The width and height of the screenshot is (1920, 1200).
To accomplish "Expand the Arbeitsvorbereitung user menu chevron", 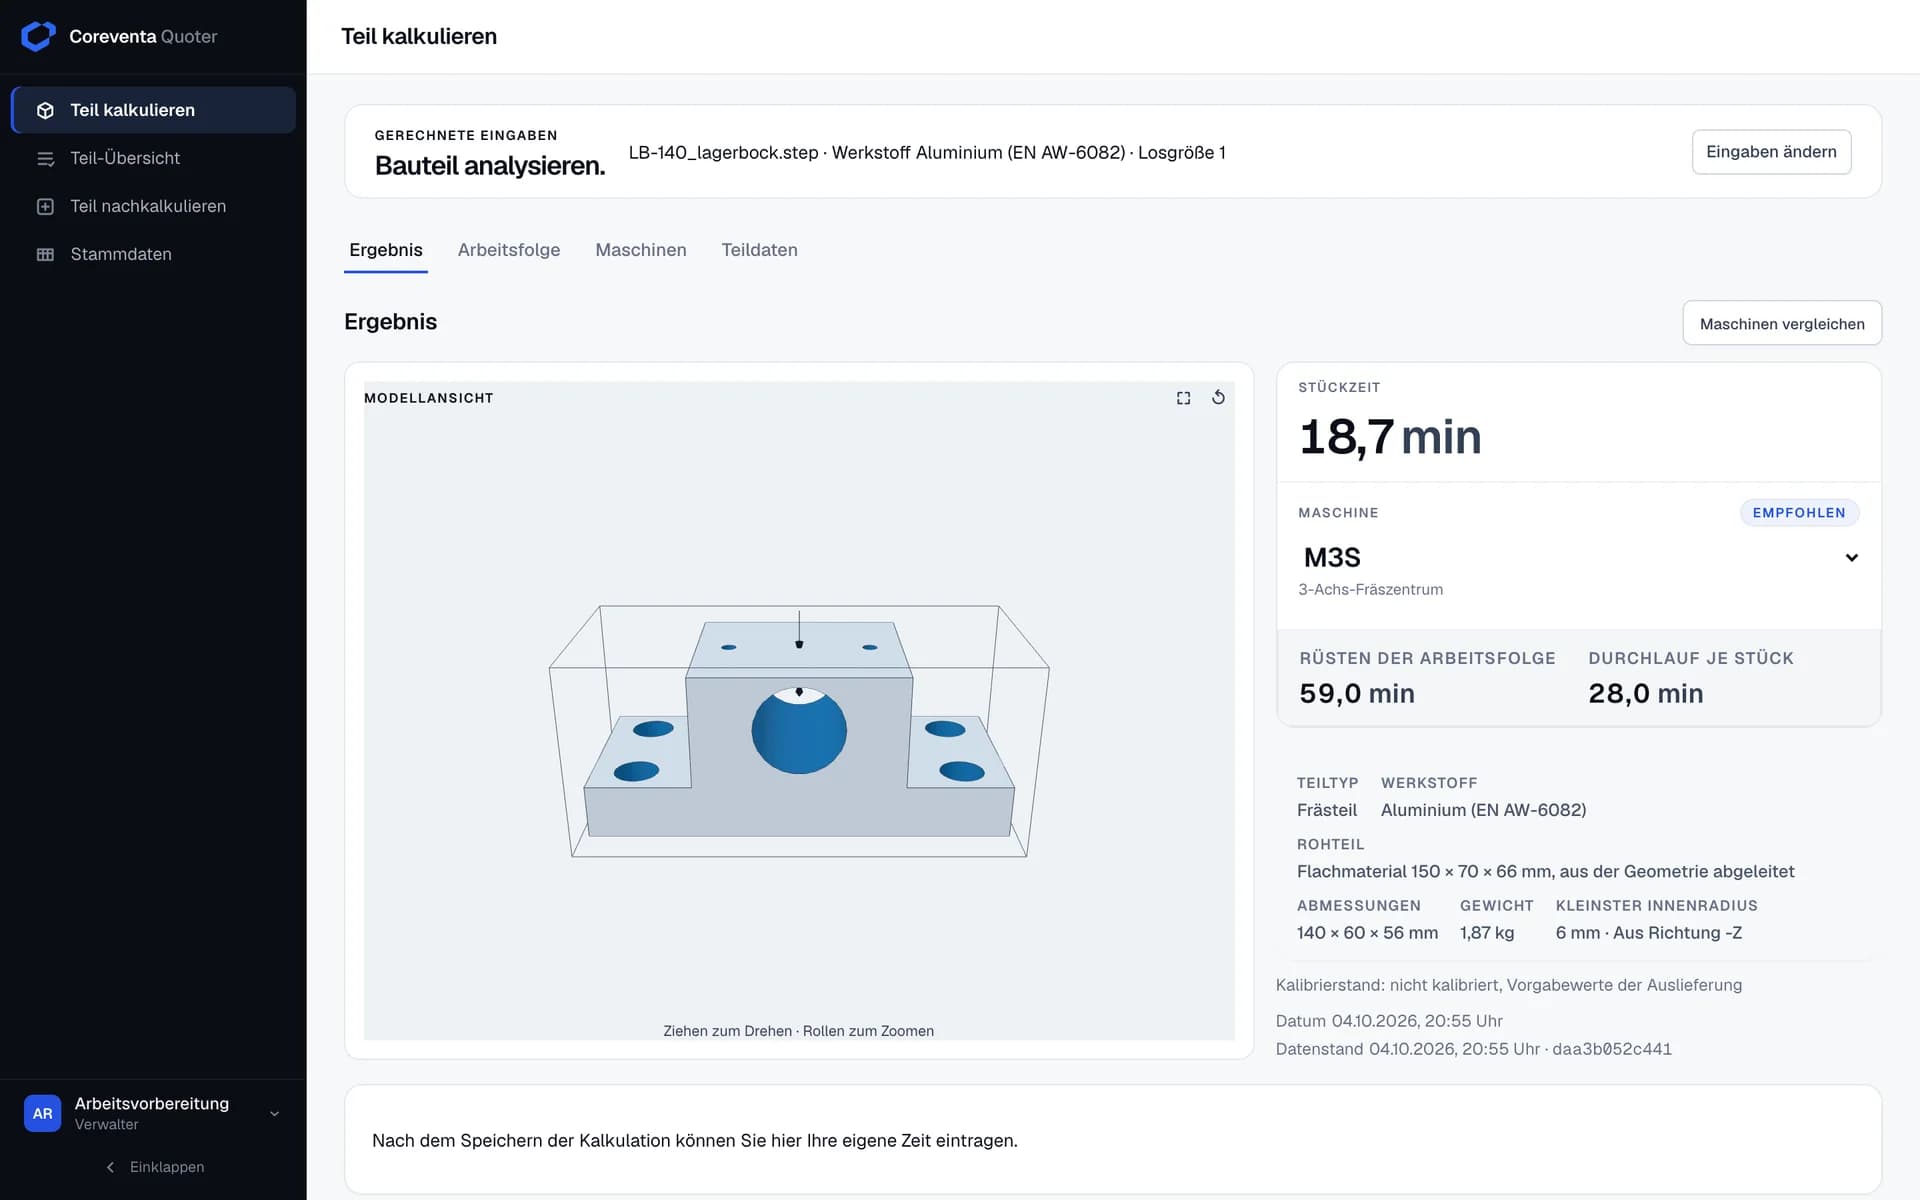I will pos(274,1113).
